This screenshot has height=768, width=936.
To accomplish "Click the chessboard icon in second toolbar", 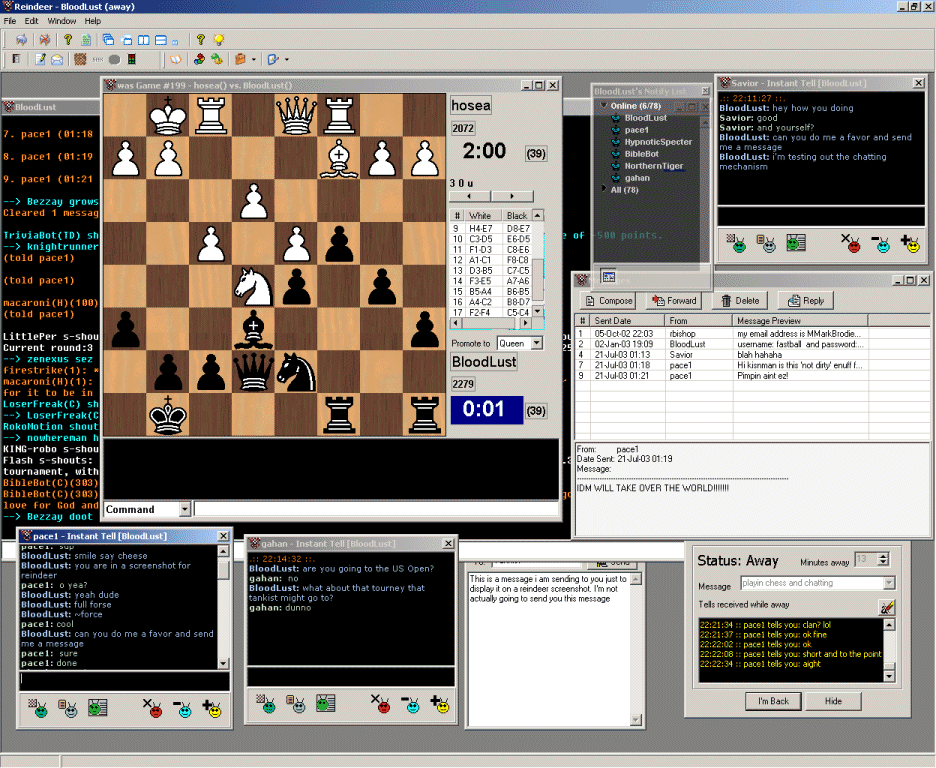I will coord(80,60).
